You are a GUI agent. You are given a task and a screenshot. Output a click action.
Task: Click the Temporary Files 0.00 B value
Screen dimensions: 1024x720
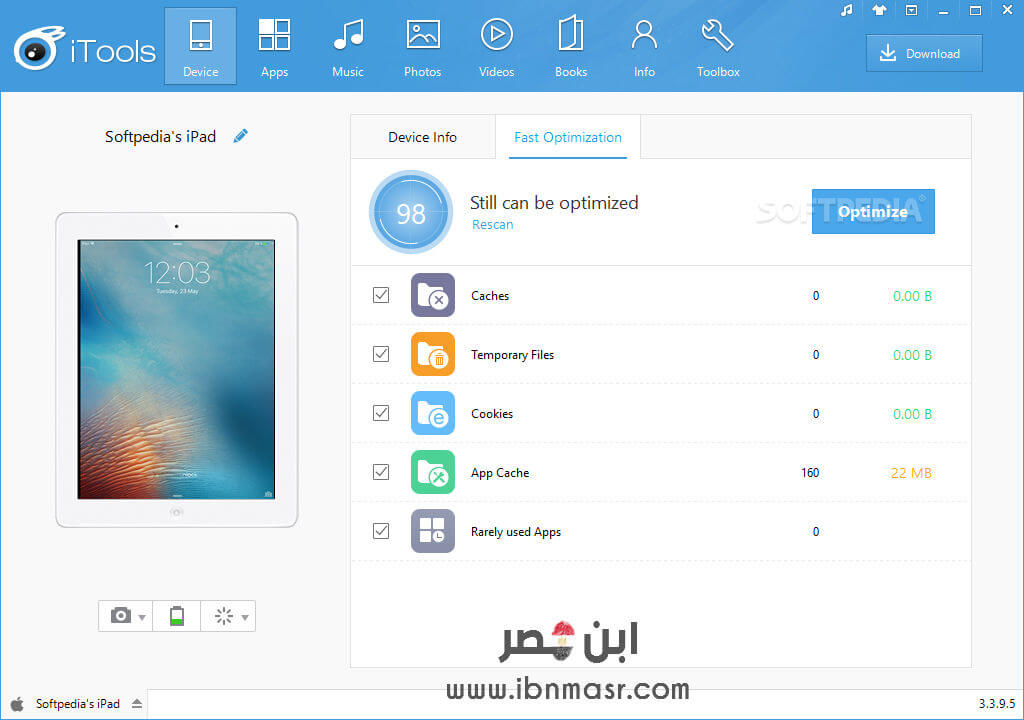tap(912, 355)
